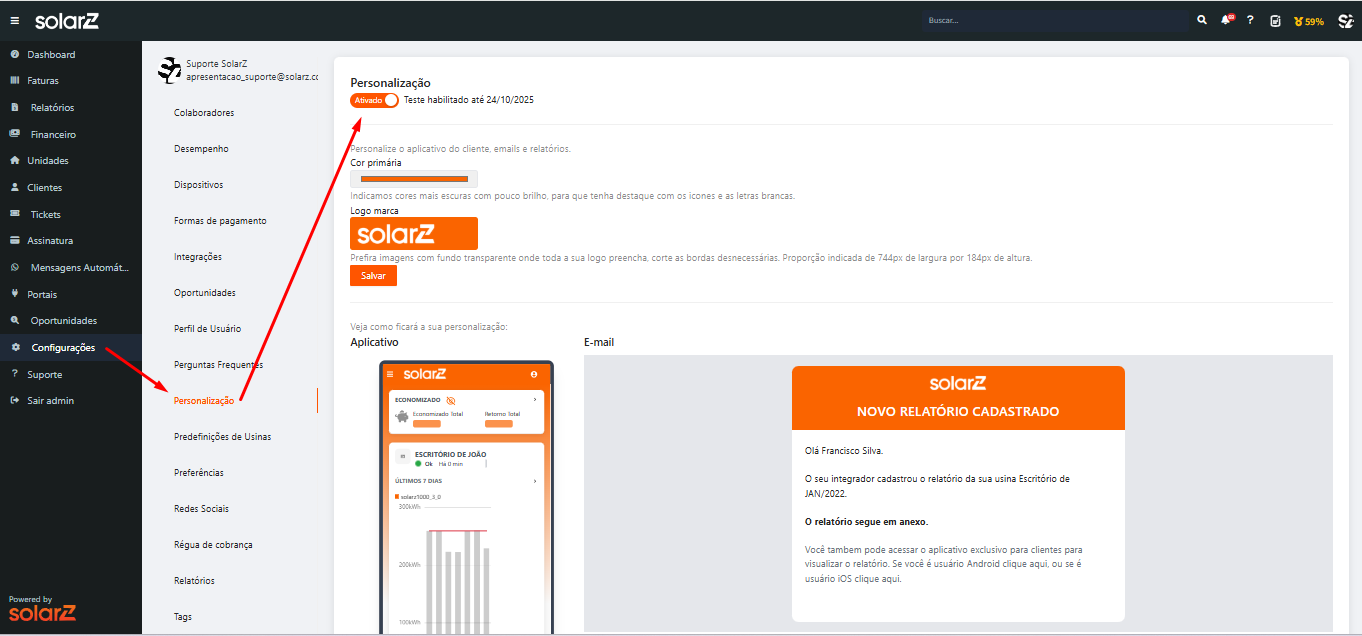Open the user avatar in top-right corner
The height and width of the screenshot is (636, 1362).
pyautogui.click(x=1345, y=21)
